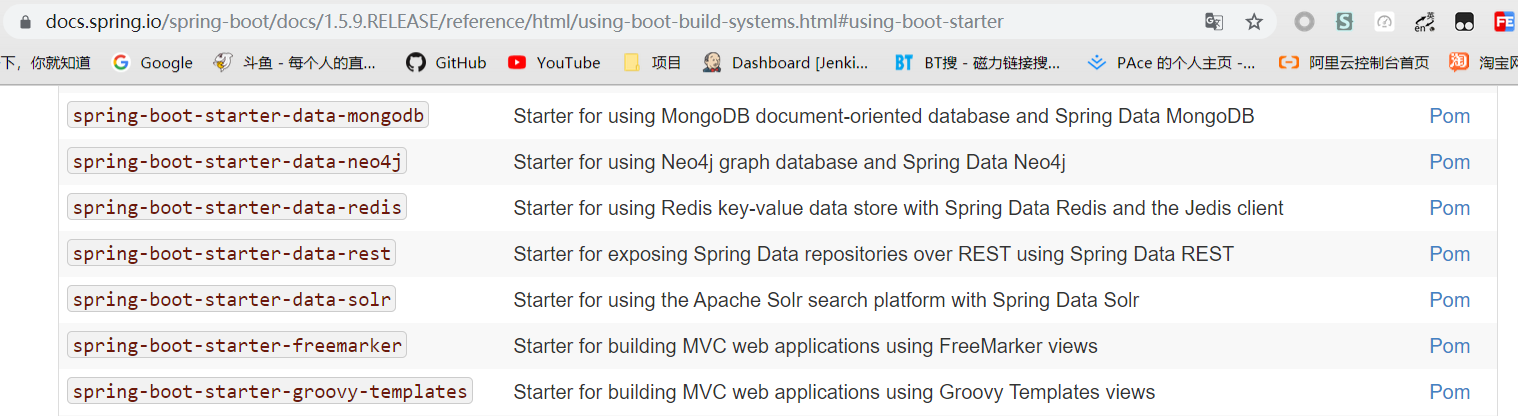Click the FreeMarker views description
Image resolution: width=1518 pixels, height=416 pixels.
[x=805, y=346]
